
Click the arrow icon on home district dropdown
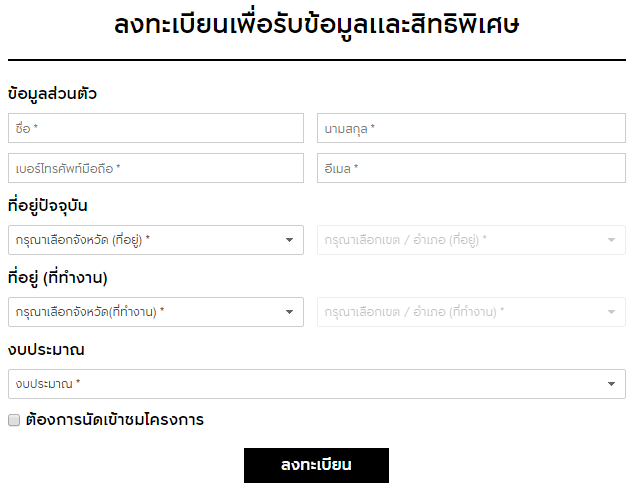[x=611, y=240]
